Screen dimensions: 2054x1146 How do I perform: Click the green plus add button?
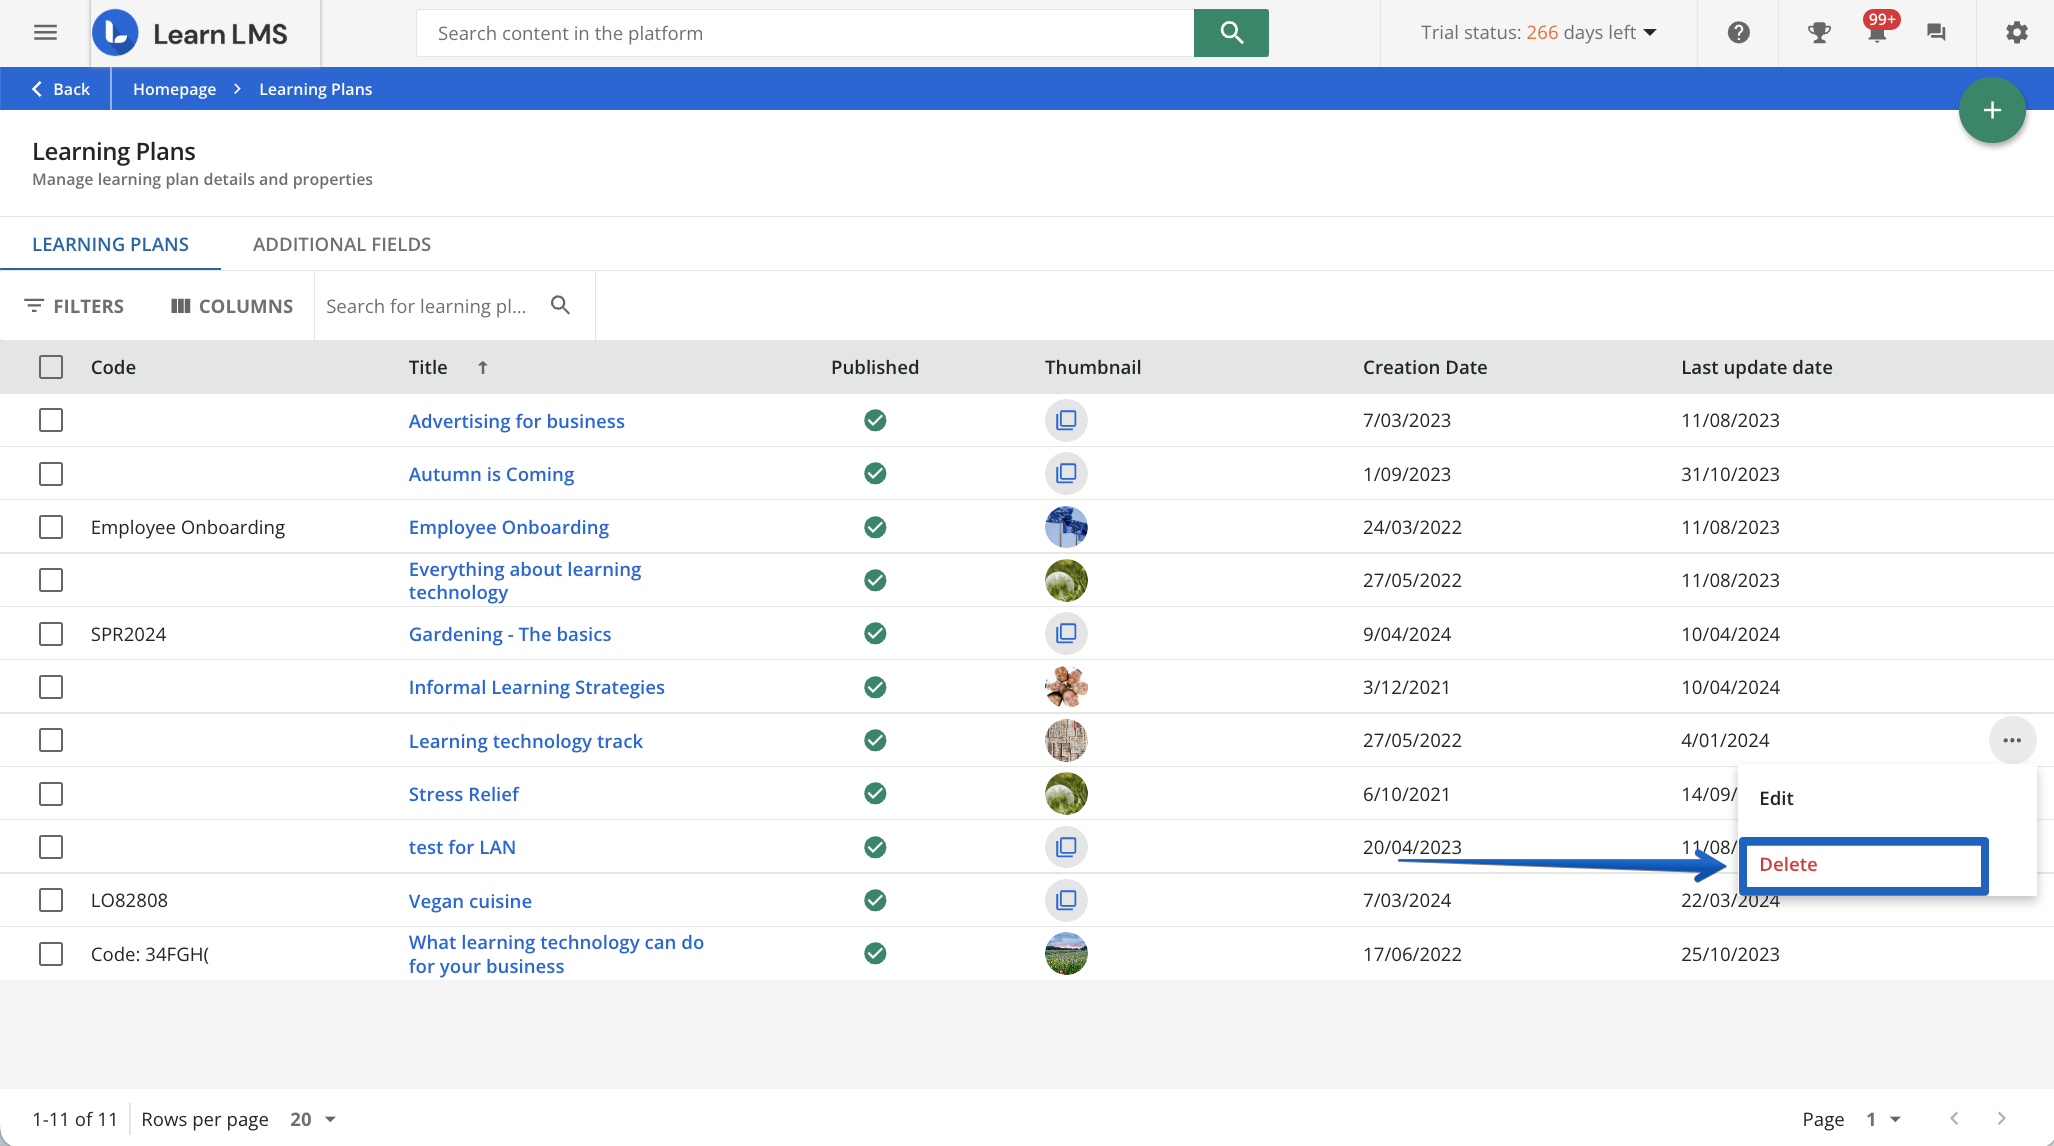1992,110
